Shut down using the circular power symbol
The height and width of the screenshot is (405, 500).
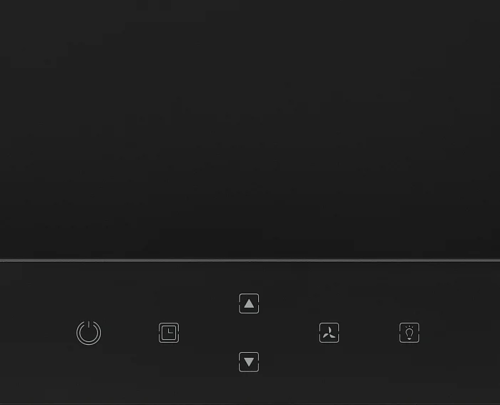tap(89, 333)
